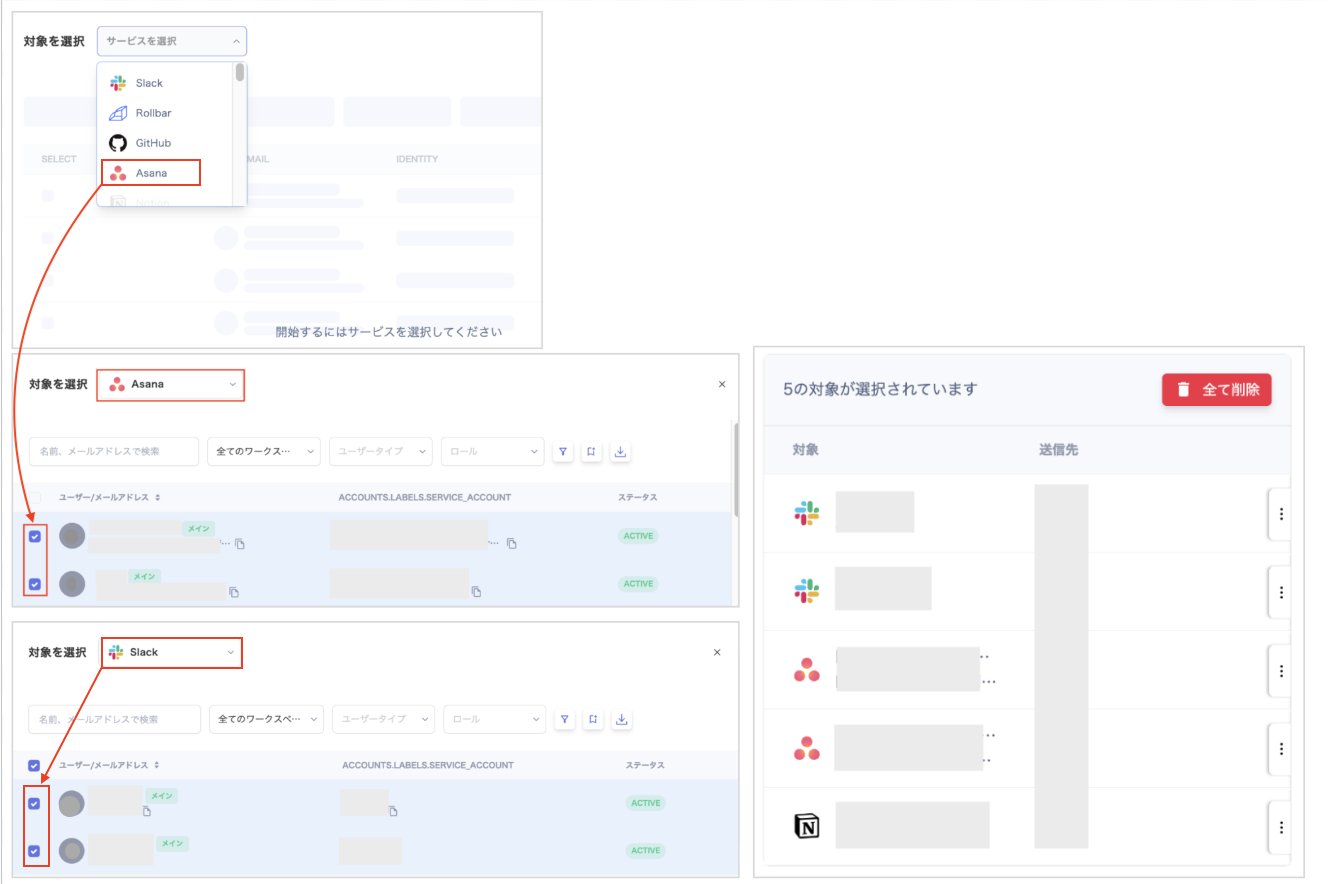Click the ACTIVE badge of the first Asana user

point(638,536)
